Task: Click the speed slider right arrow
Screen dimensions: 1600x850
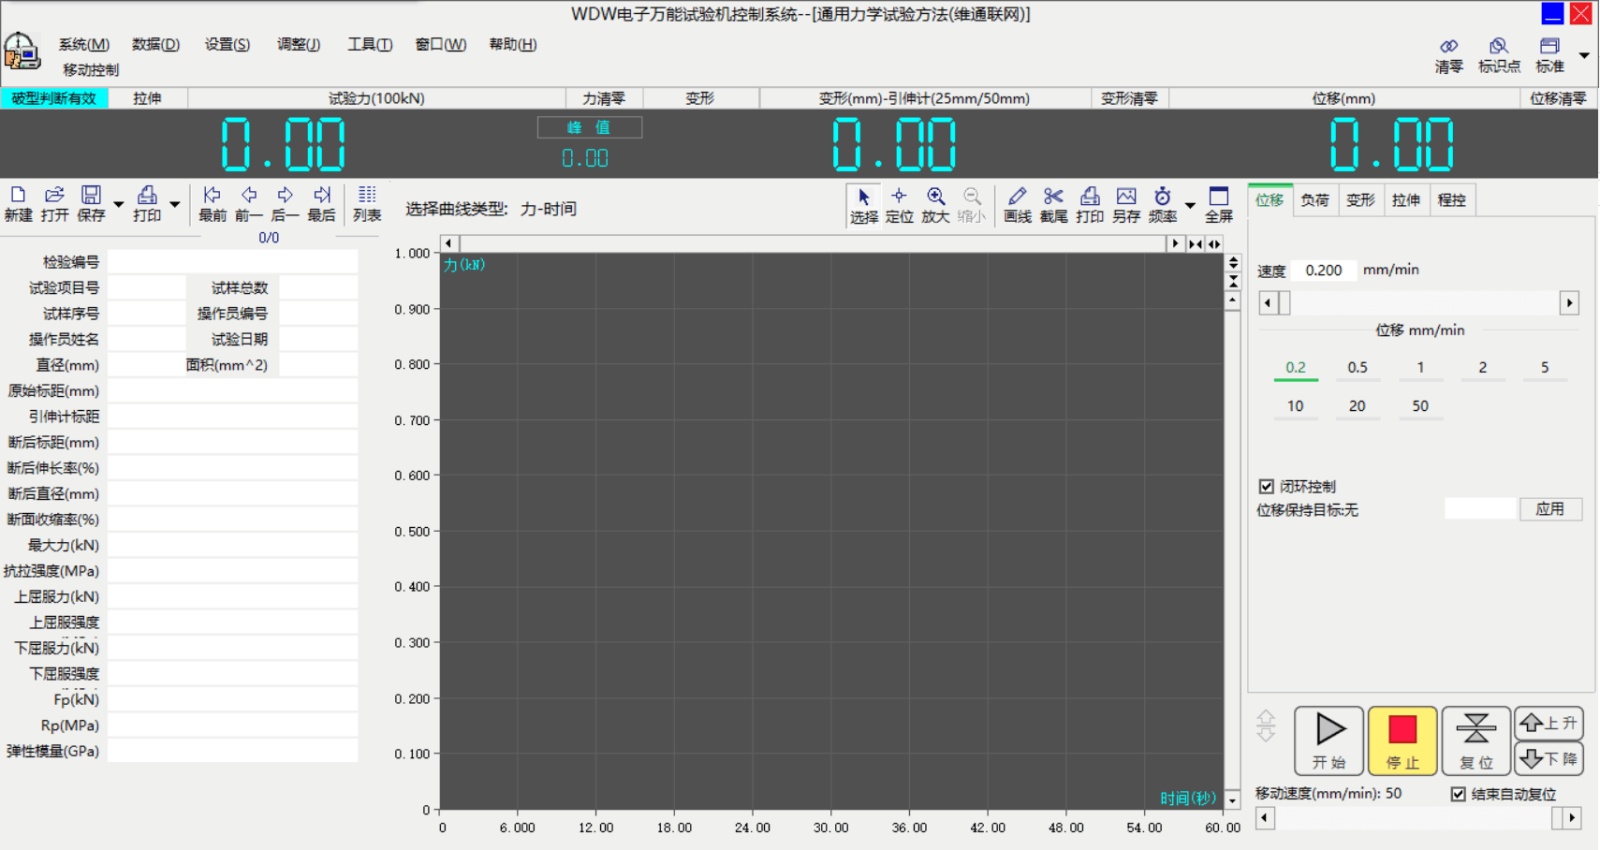Action: [1569, 303]
